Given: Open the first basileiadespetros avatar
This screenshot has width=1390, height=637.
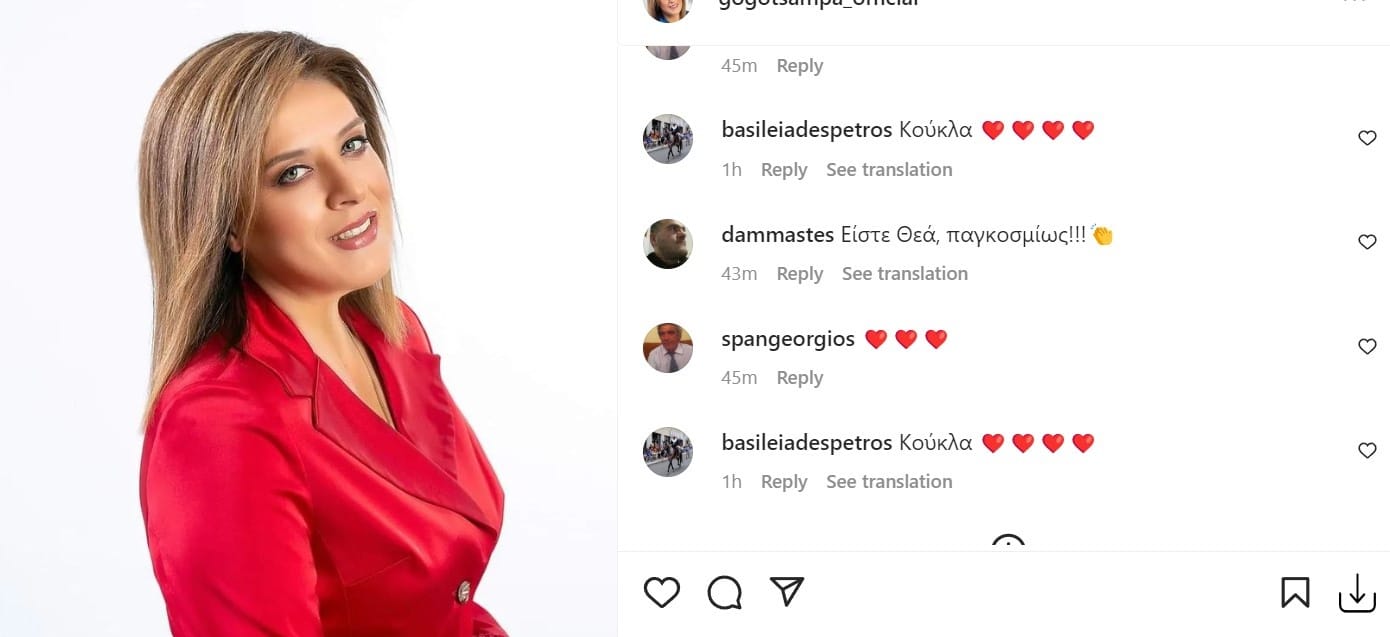Looking at the screenshot, I should [x=668, y=139].
